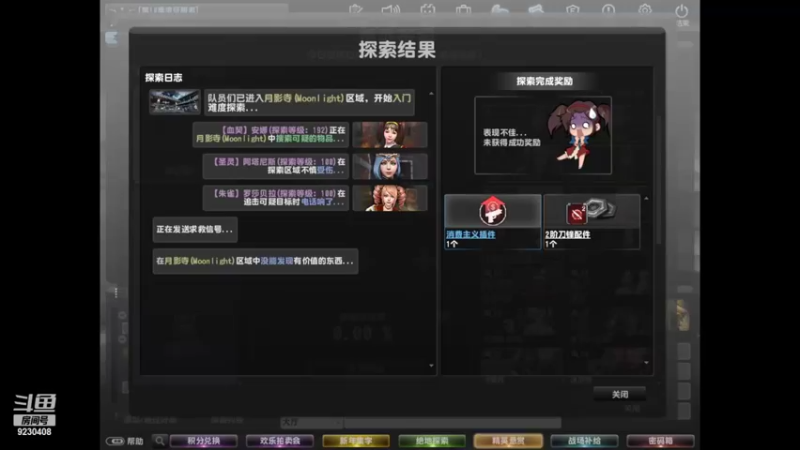Click the chat input field beside 大厅
Screen dimensions: 800x450
[453, 422]
